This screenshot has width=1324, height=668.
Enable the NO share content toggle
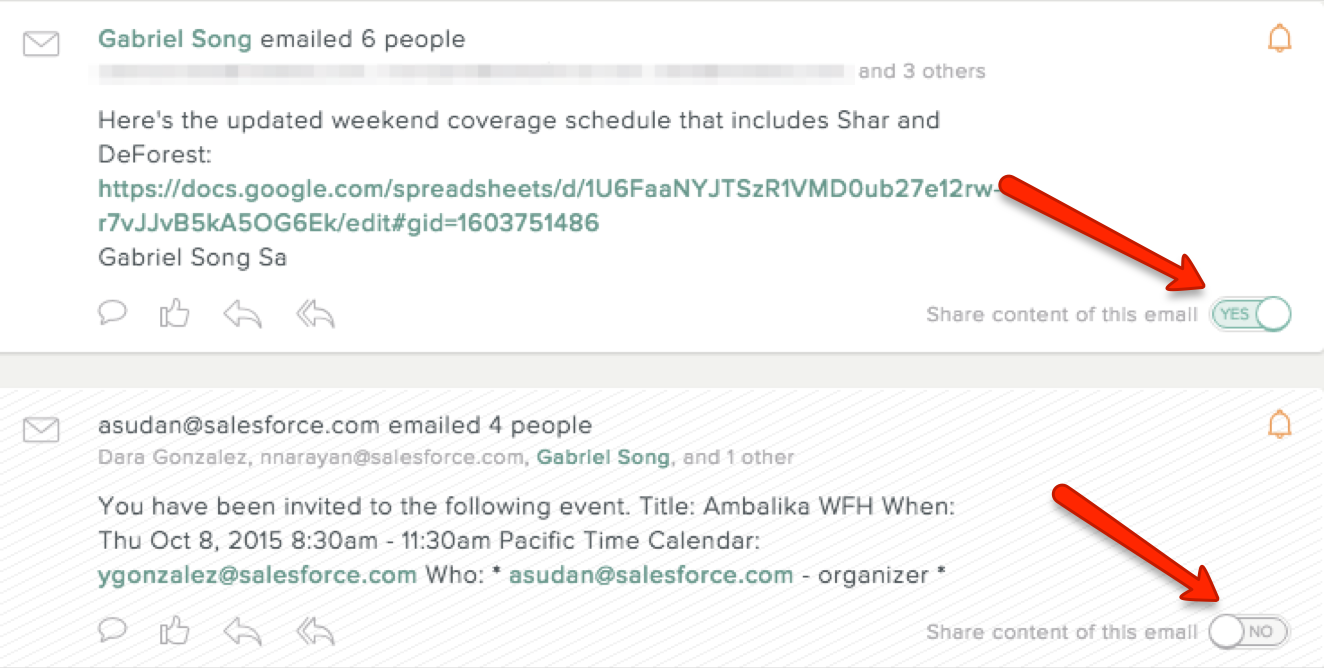point(1249,631)
